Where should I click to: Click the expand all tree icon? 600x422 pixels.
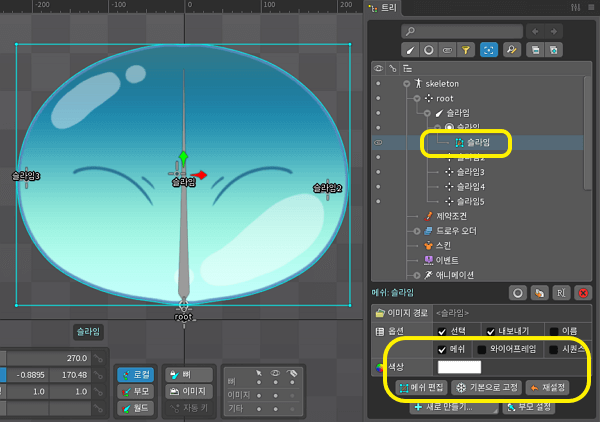[x=553, y=50]
